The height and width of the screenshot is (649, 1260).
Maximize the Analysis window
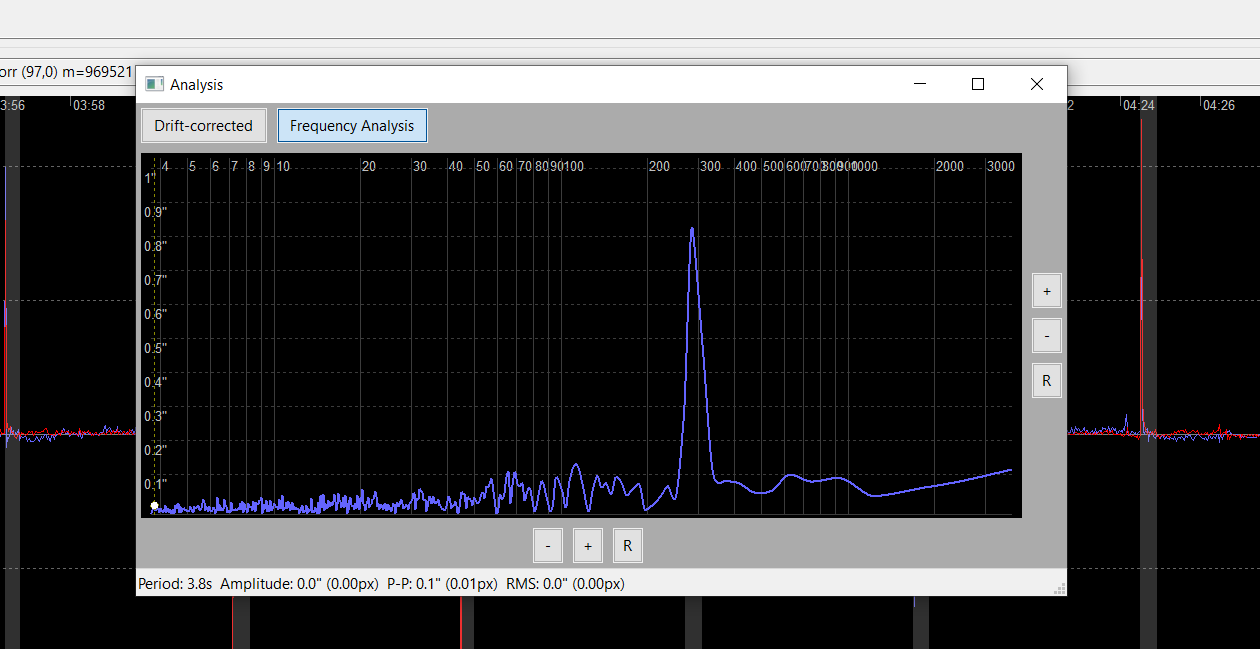point(978,85)
